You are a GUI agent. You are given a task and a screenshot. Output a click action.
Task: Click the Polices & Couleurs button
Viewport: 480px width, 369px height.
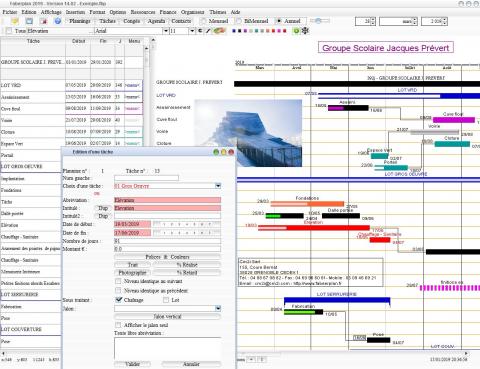167,257
